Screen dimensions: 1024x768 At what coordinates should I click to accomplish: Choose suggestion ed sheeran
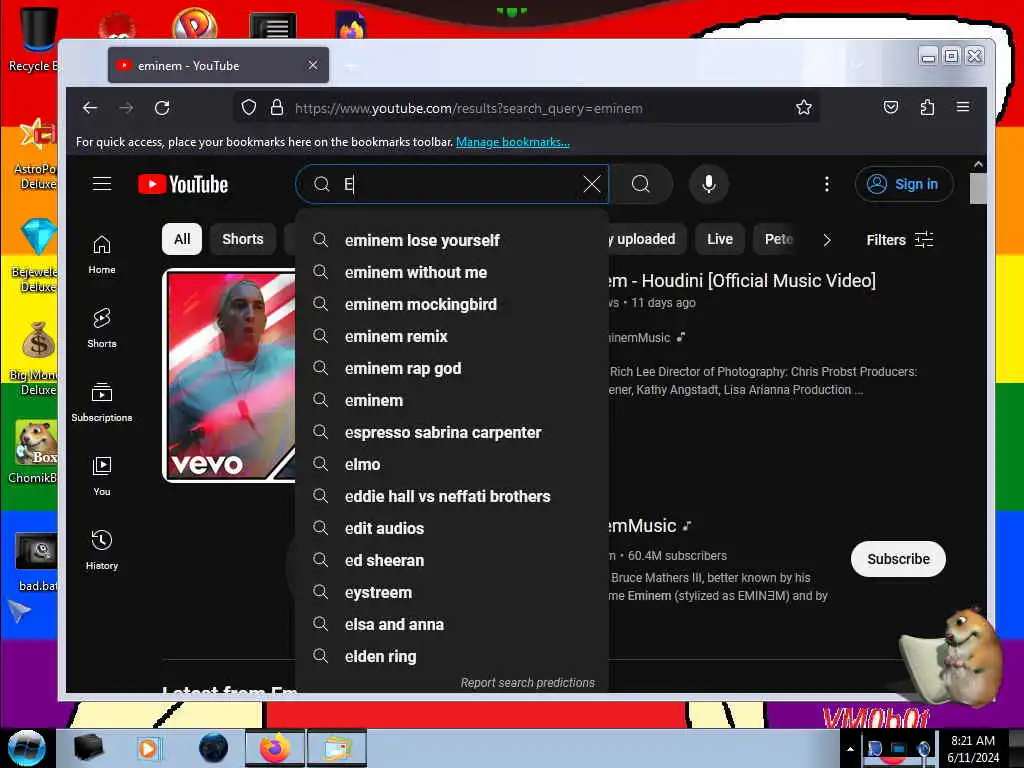(x=452, y=560)
